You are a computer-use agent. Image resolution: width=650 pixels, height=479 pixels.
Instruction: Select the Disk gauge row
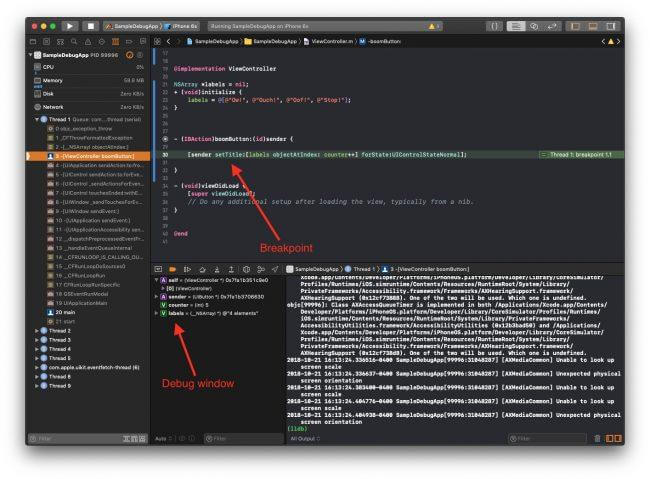pos(88,94)
